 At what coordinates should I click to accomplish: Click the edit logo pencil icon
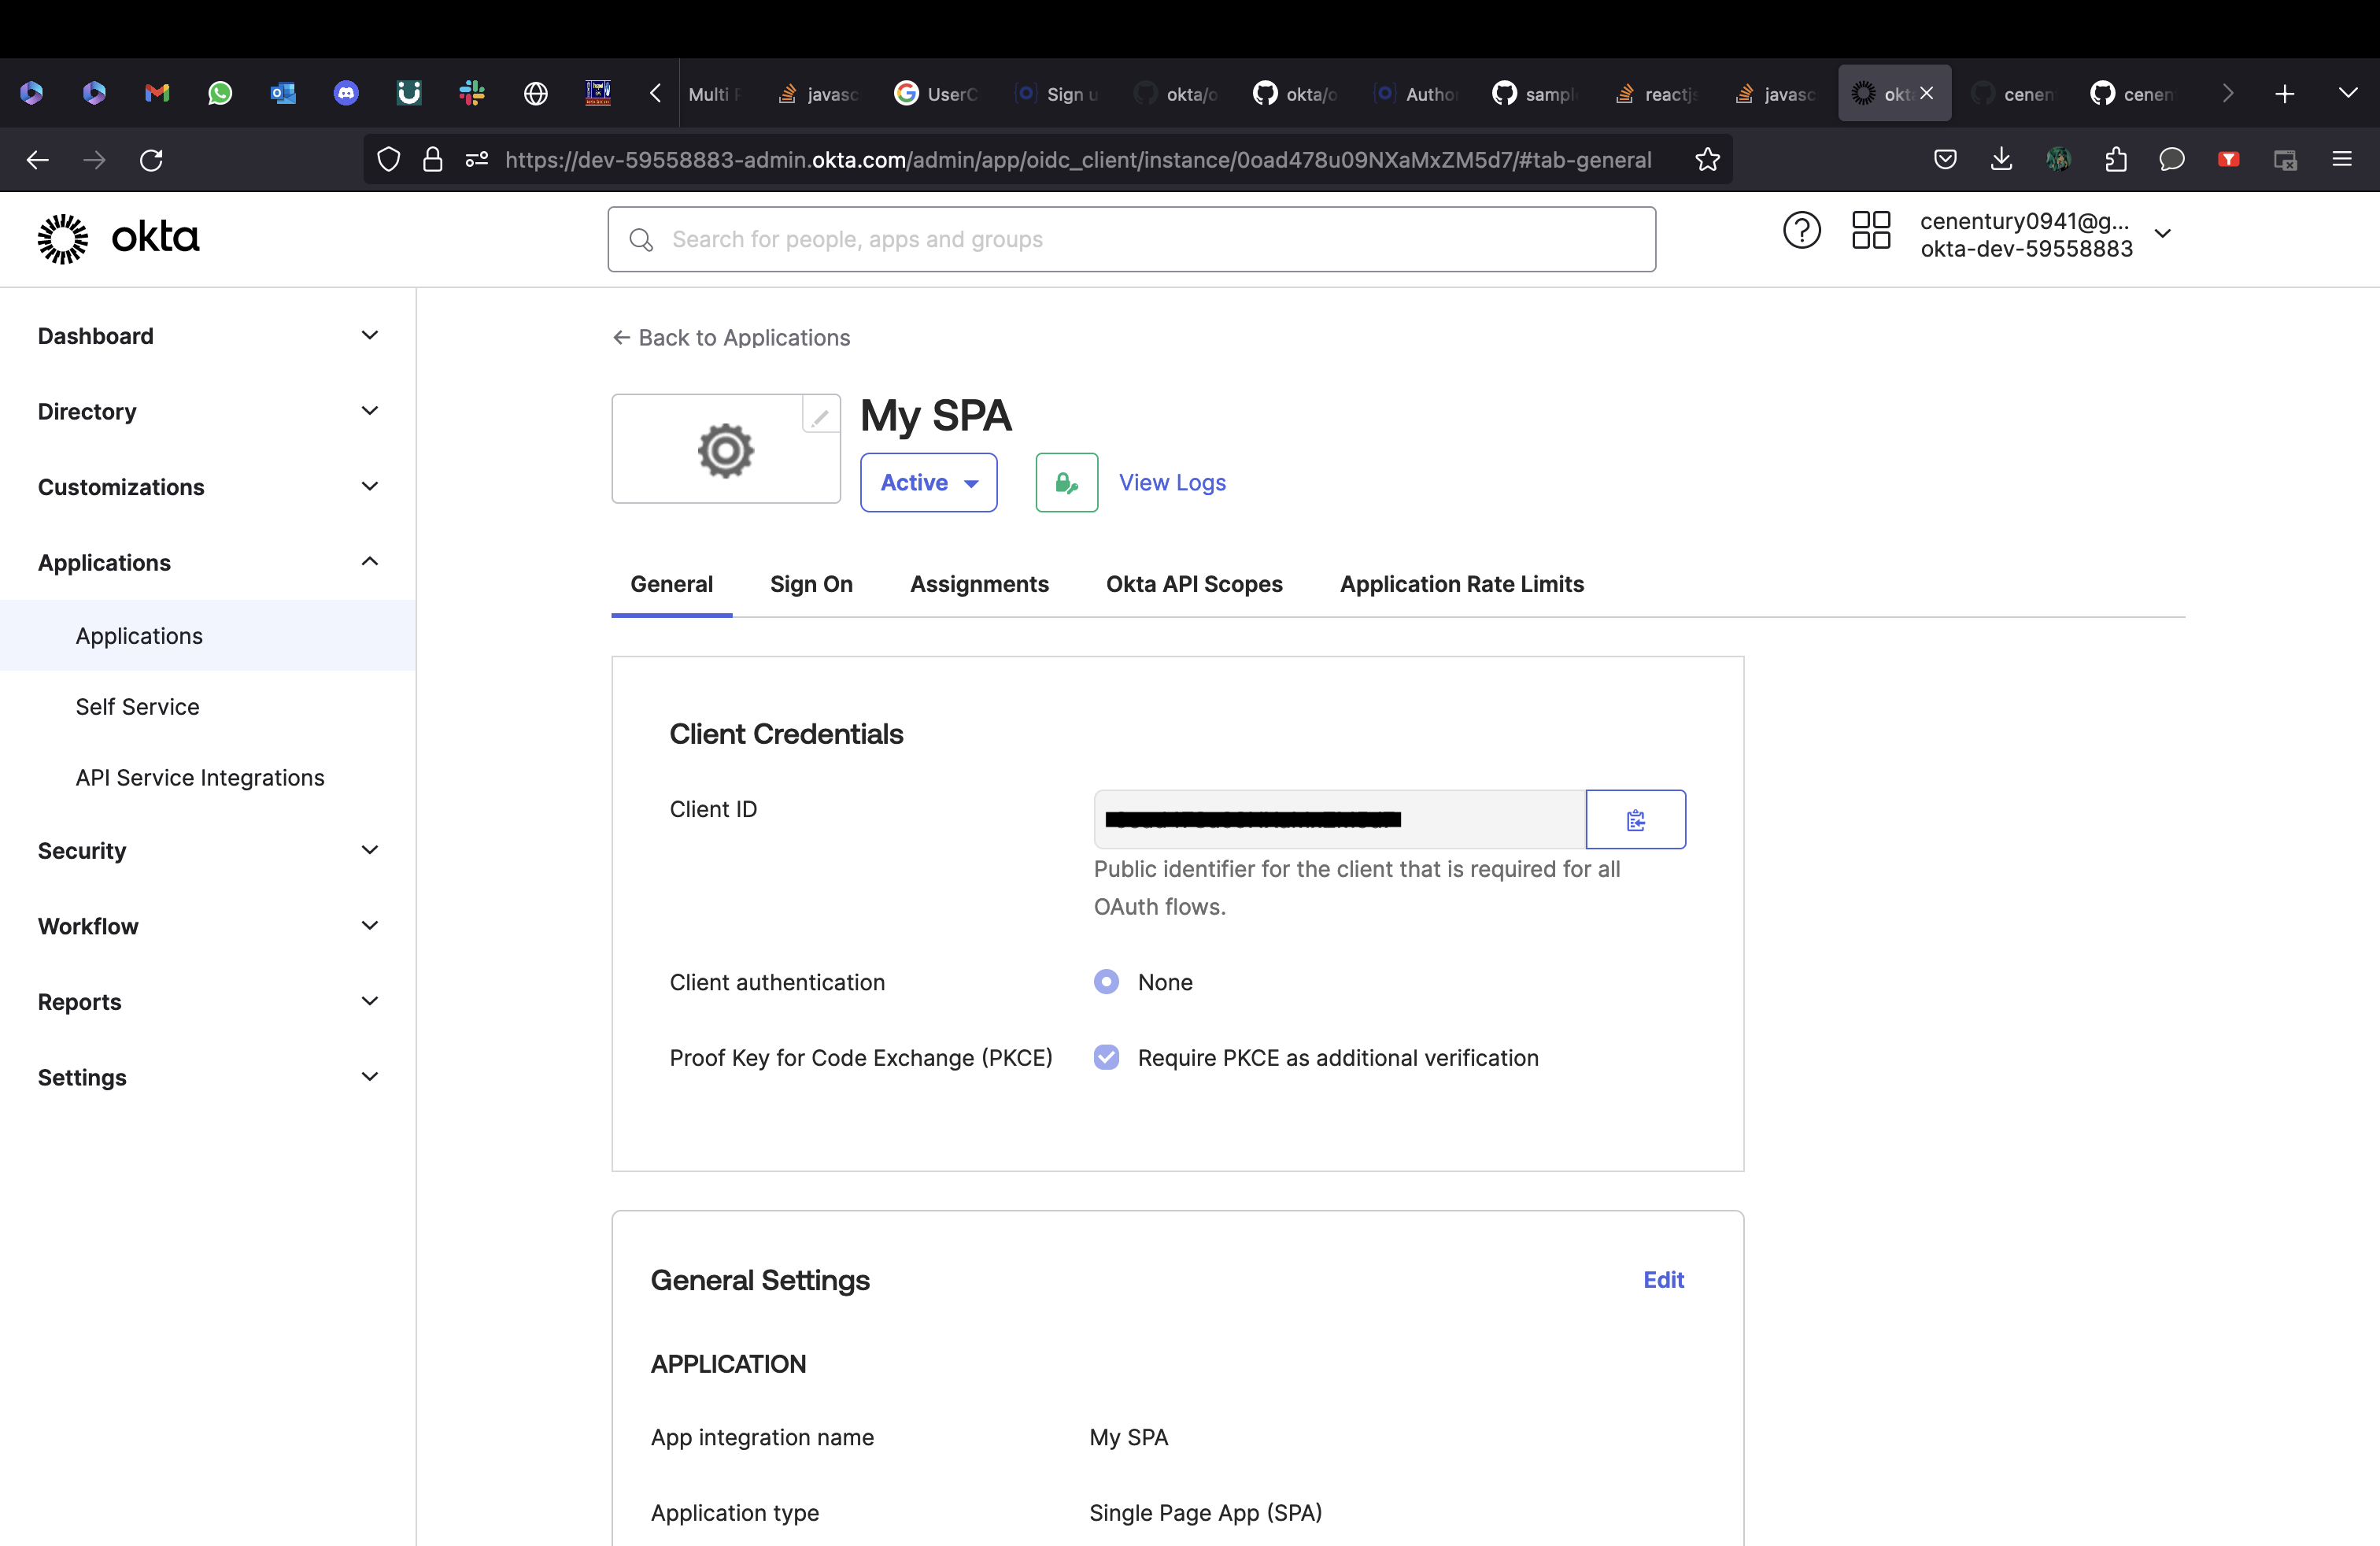click(x=820, y=416)
